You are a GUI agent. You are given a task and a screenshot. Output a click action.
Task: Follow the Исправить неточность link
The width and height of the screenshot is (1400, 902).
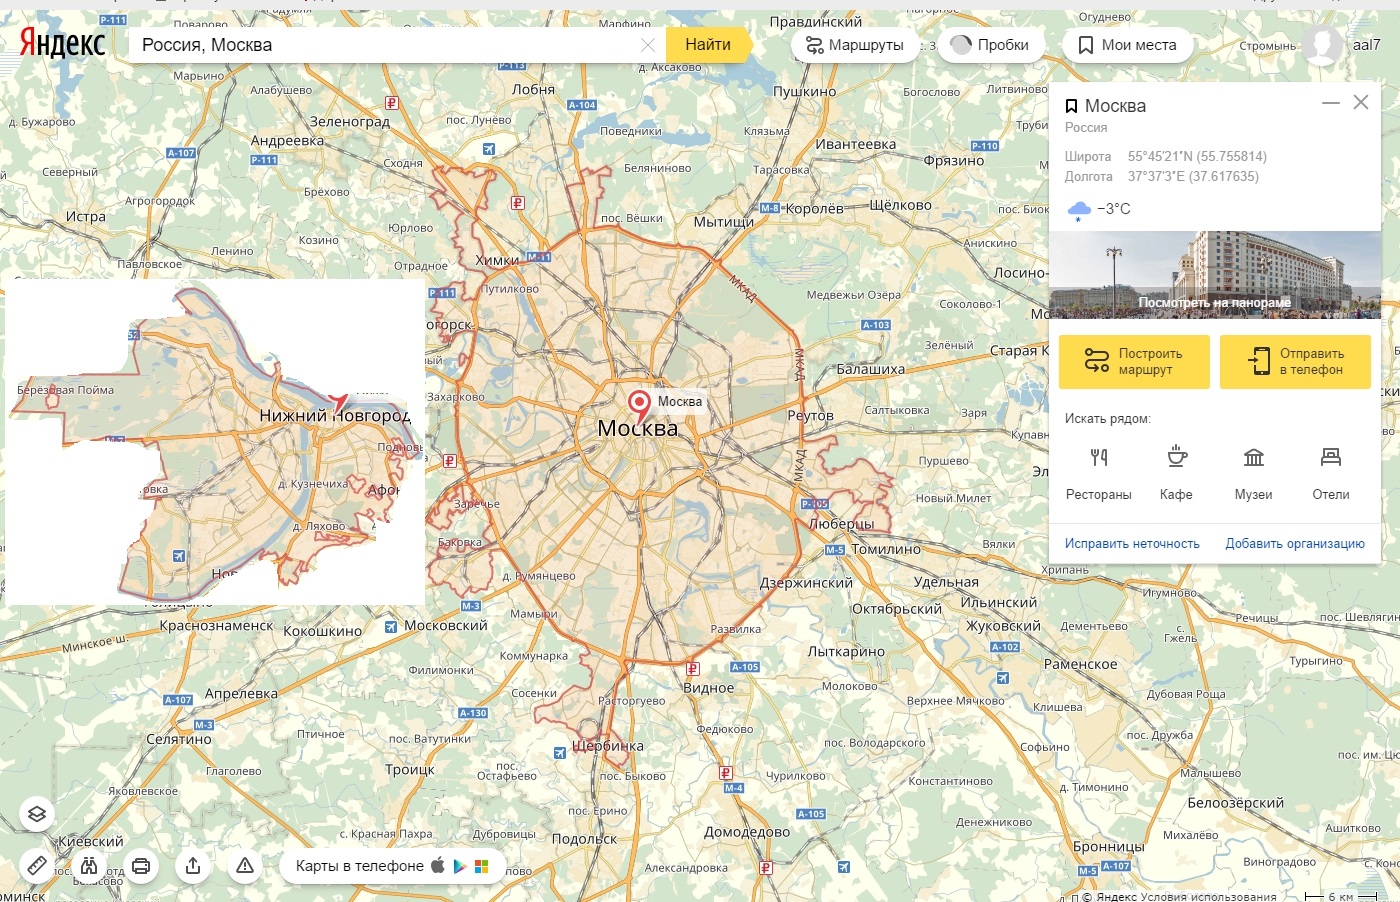(1132, 544)
